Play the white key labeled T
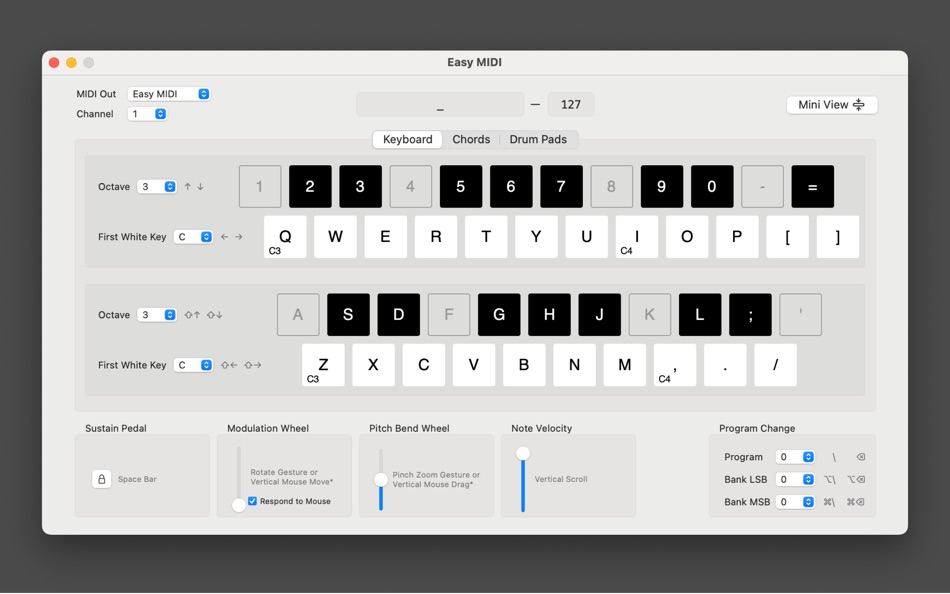Screen dimensions: 950x594 [486, 237]
